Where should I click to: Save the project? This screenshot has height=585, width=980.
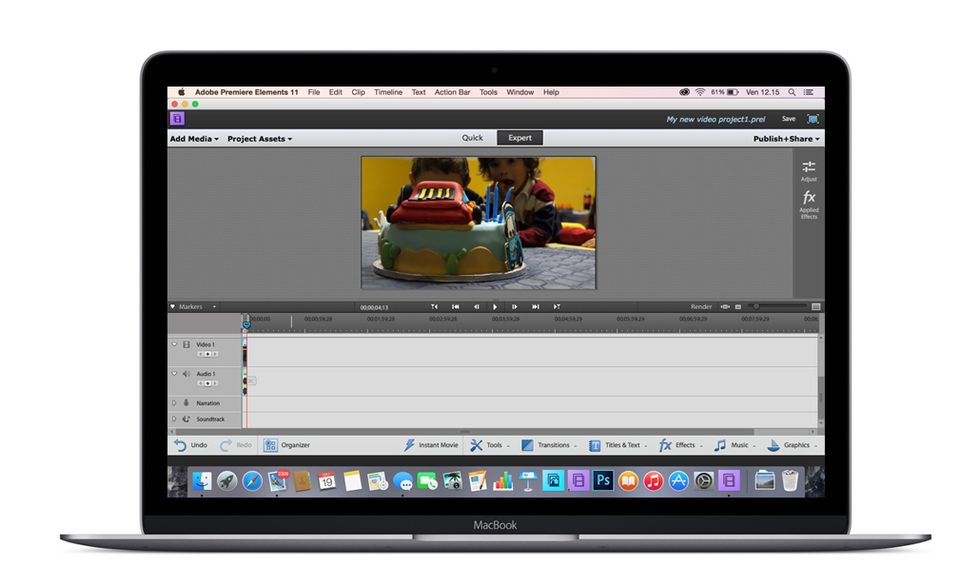click(789, 119)
